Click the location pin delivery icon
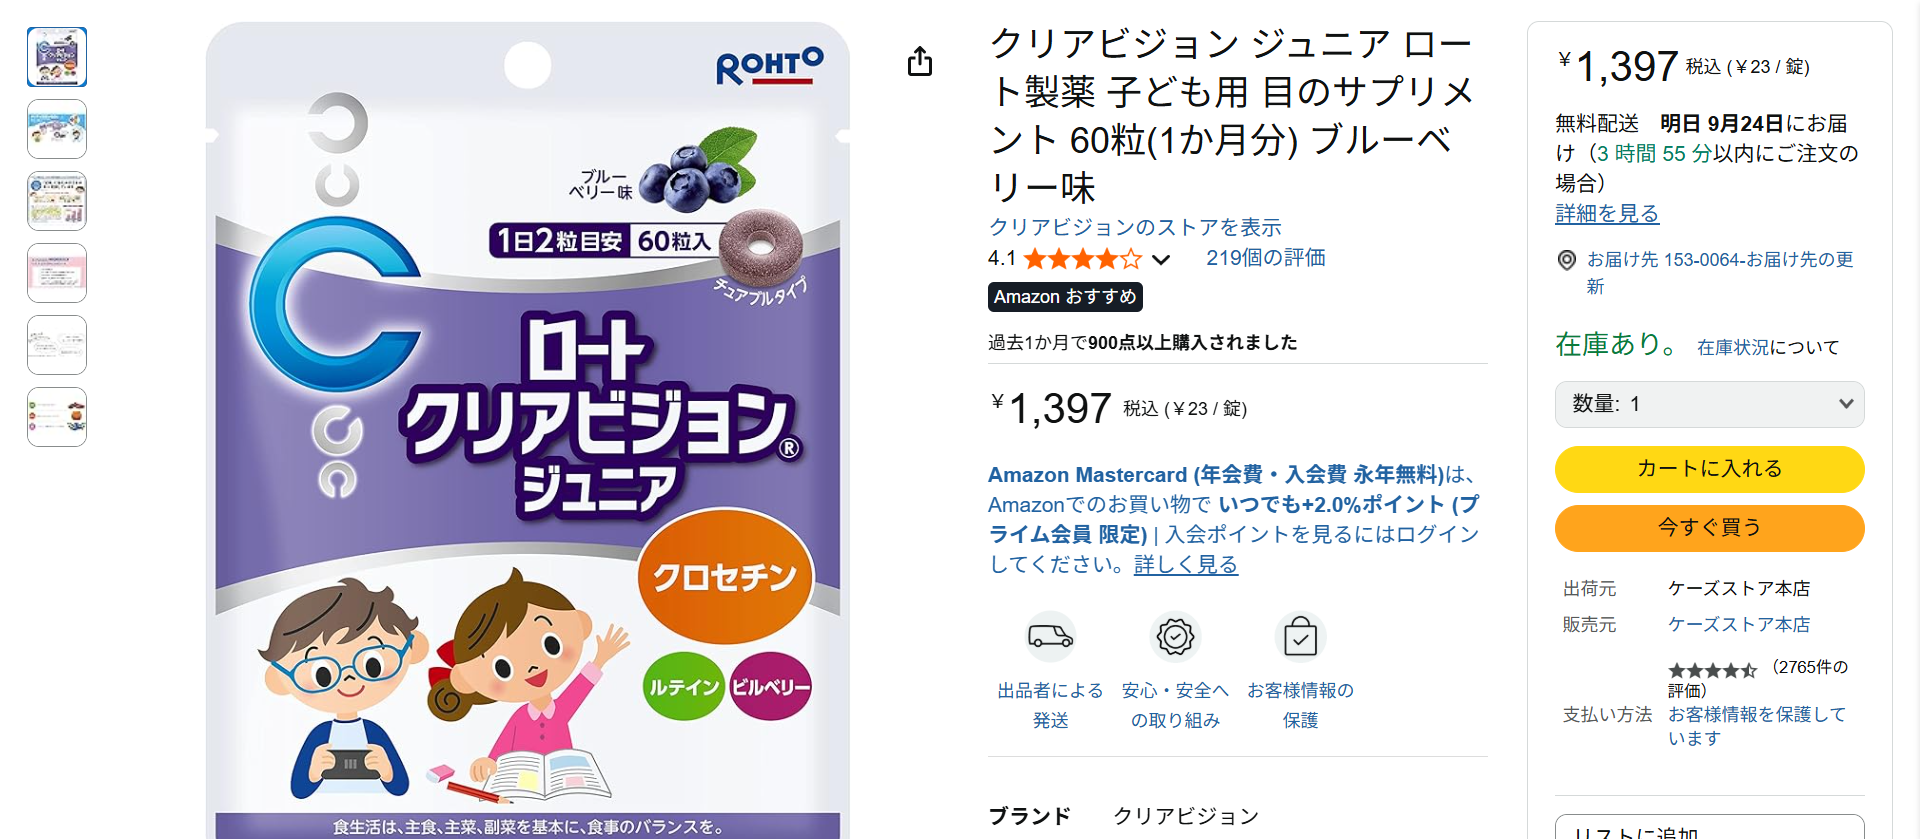This screenshot has height=839, width=1920. point(1567,260)
